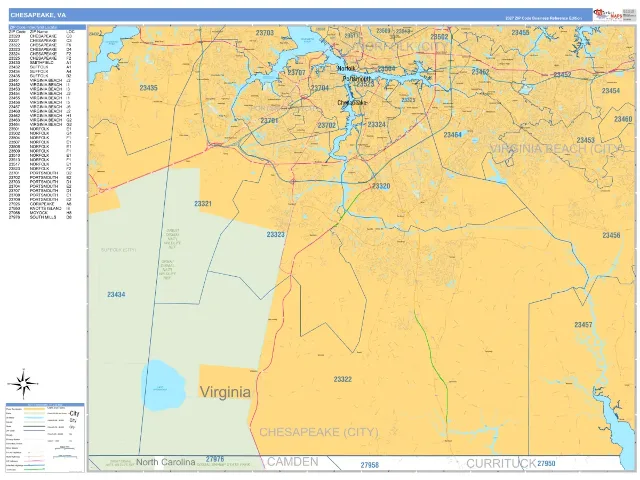Image resolution: width=640 pixels, height=480 pixels.
Task: Click the yellow swatch in the legend
Action: pos(34,409)
